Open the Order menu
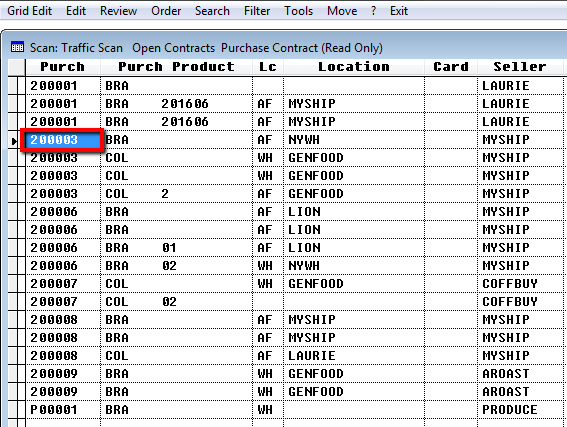This screenshot has height=427, width=567. tap(166, 11)
